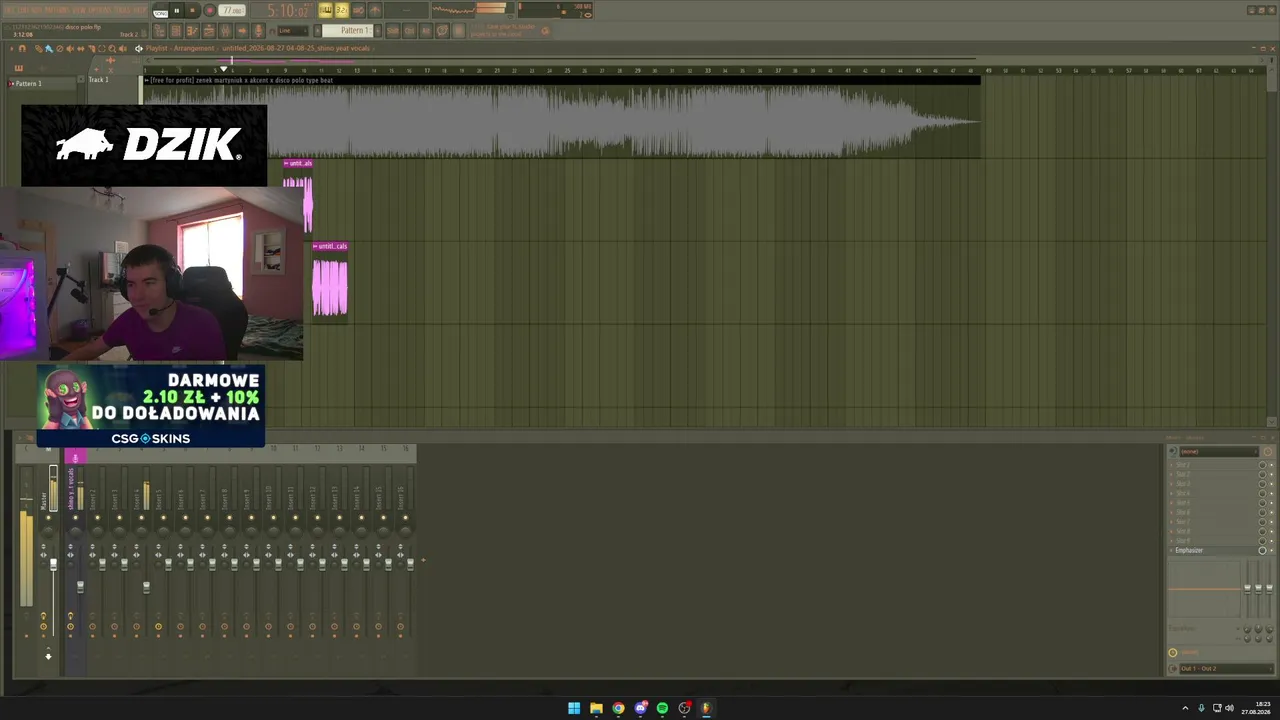Click the Master track pan knob
Viewport: 1280px width, 720px height.
click(x=47, y=534)
